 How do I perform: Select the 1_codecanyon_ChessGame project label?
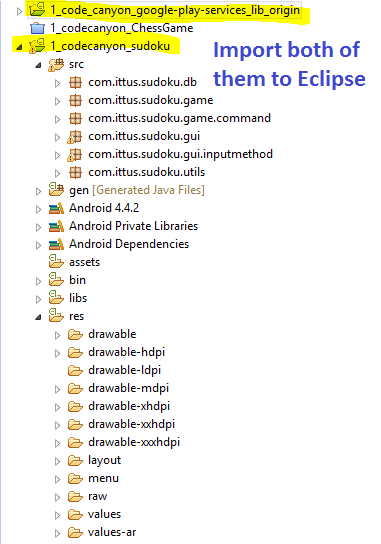click(121, 28)
